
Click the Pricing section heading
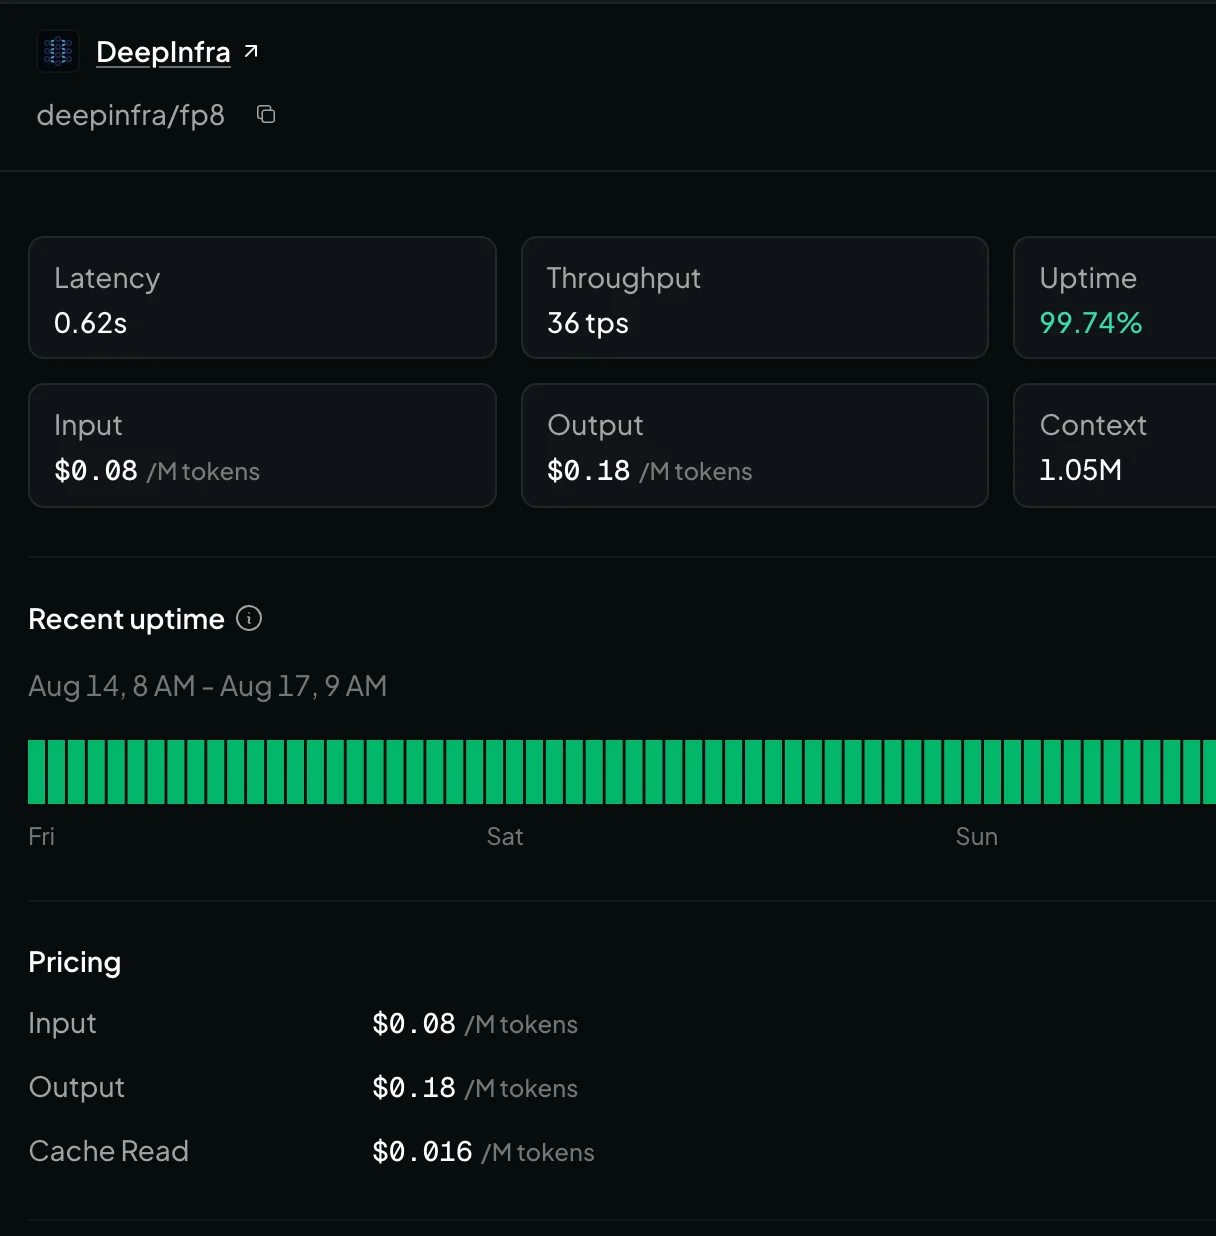click(x=75, y=962)
